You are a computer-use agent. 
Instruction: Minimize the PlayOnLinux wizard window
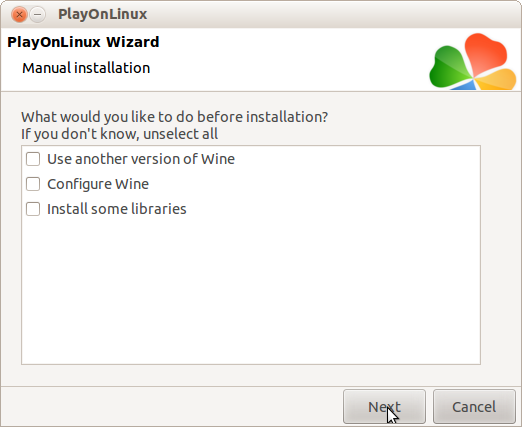point(38,15)
